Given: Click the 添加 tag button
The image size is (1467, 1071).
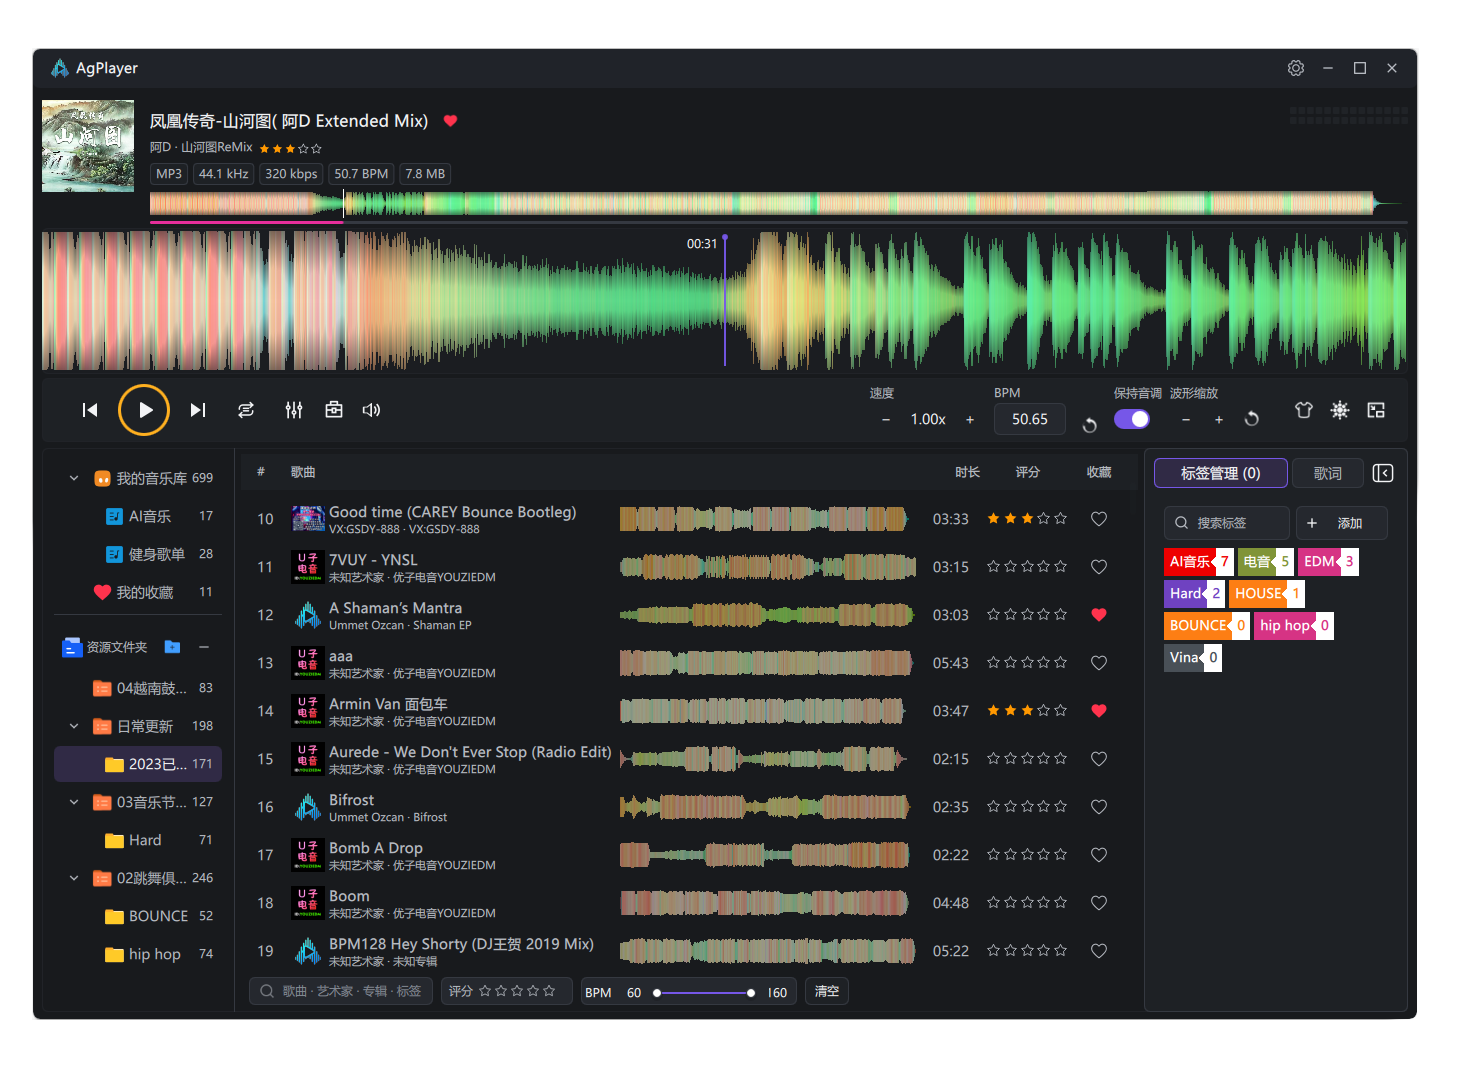Looking at the screenshot, I should point(1342,523).
